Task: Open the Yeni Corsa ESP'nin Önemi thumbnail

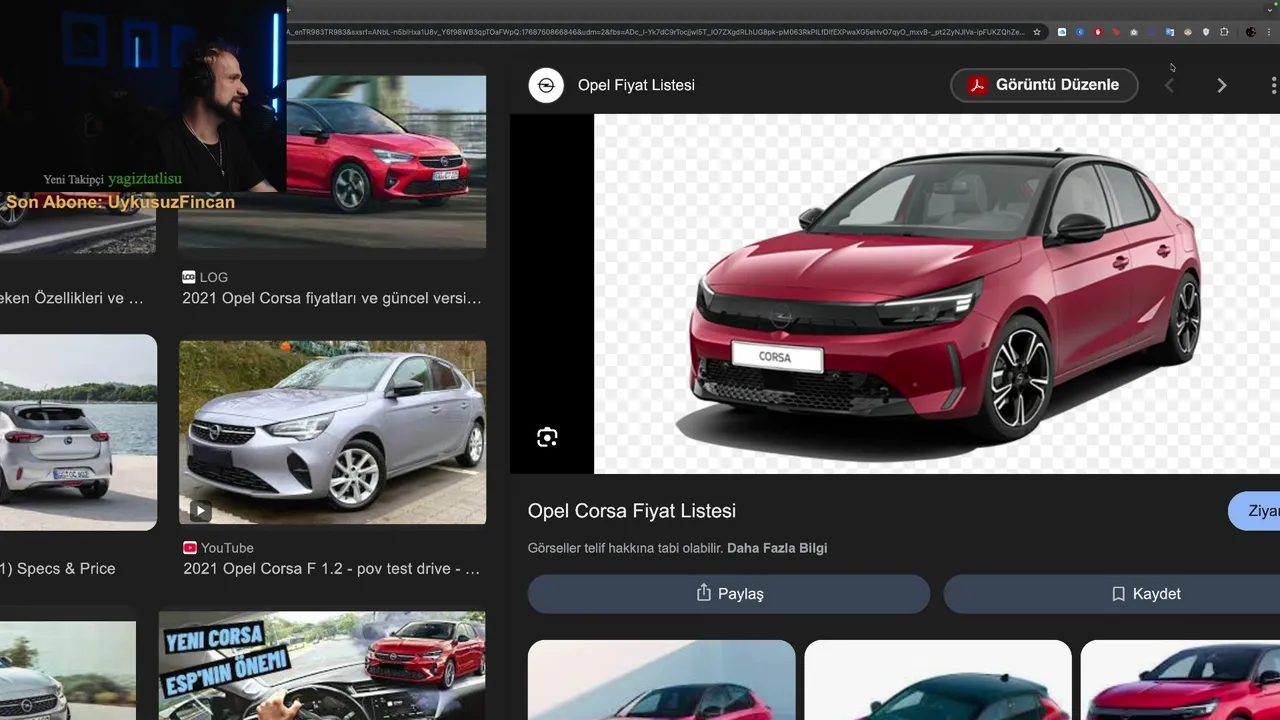Action: tap(322, 666)
